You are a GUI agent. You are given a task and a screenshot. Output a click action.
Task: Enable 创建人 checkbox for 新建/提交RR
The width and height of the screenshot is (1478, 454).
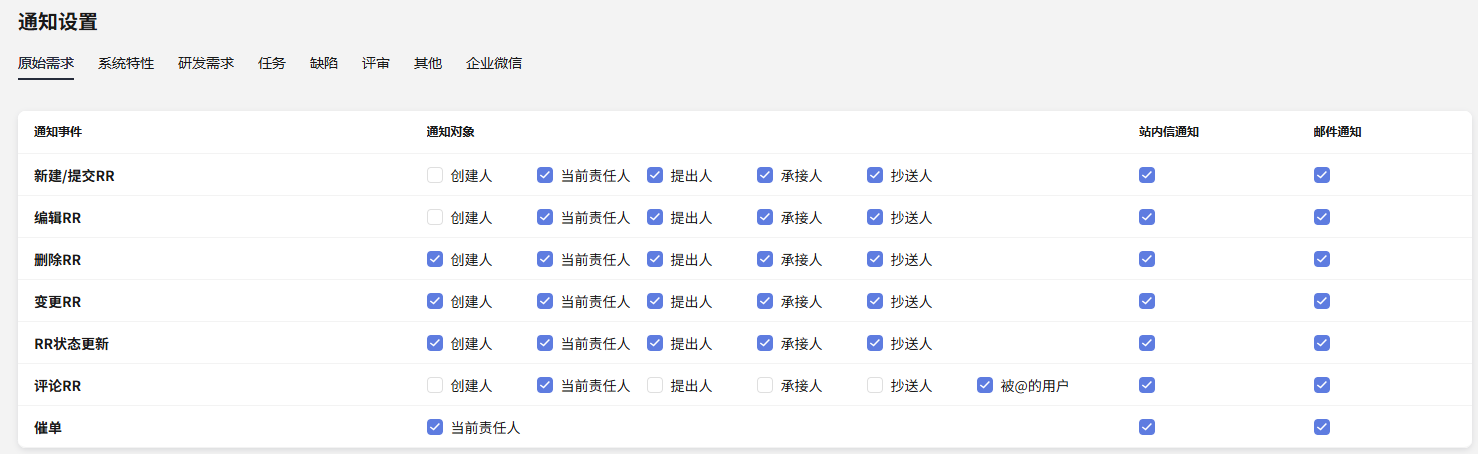435,175
